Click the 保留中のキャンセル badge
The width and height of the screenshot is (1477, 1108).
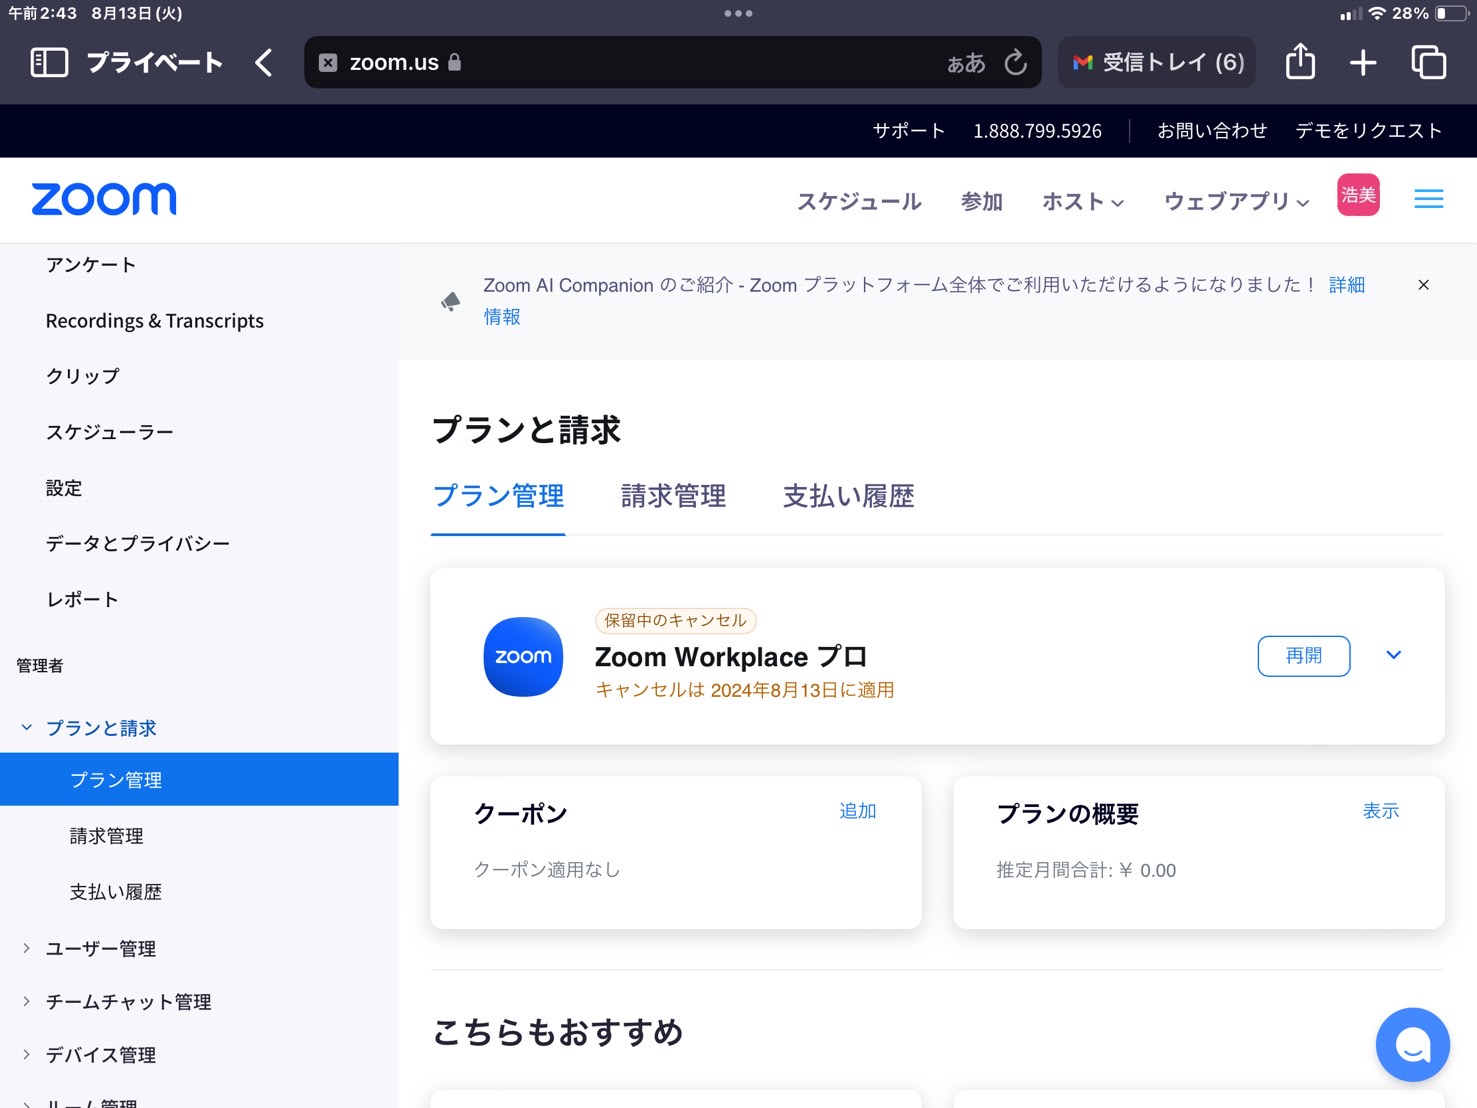(676, 620)
